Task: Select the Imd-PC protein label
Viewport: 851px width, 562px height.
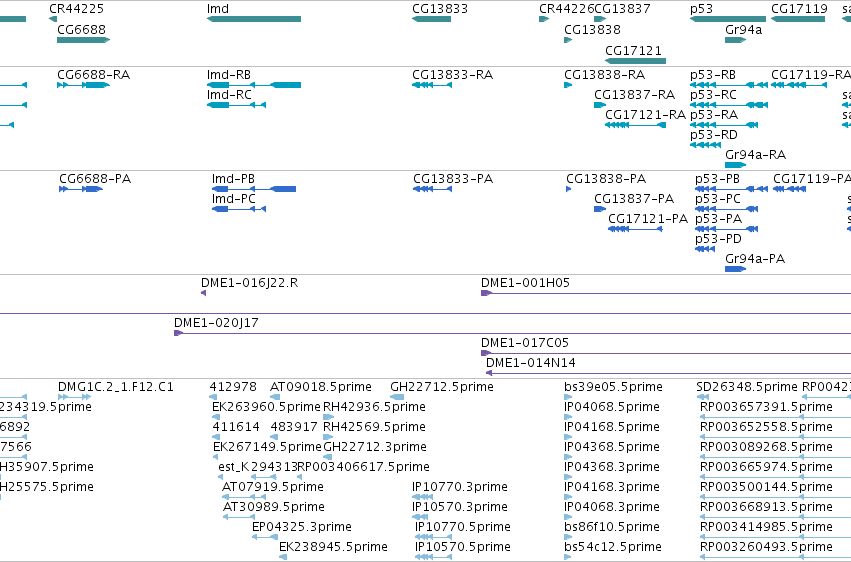Action: [x=233, y=199]
